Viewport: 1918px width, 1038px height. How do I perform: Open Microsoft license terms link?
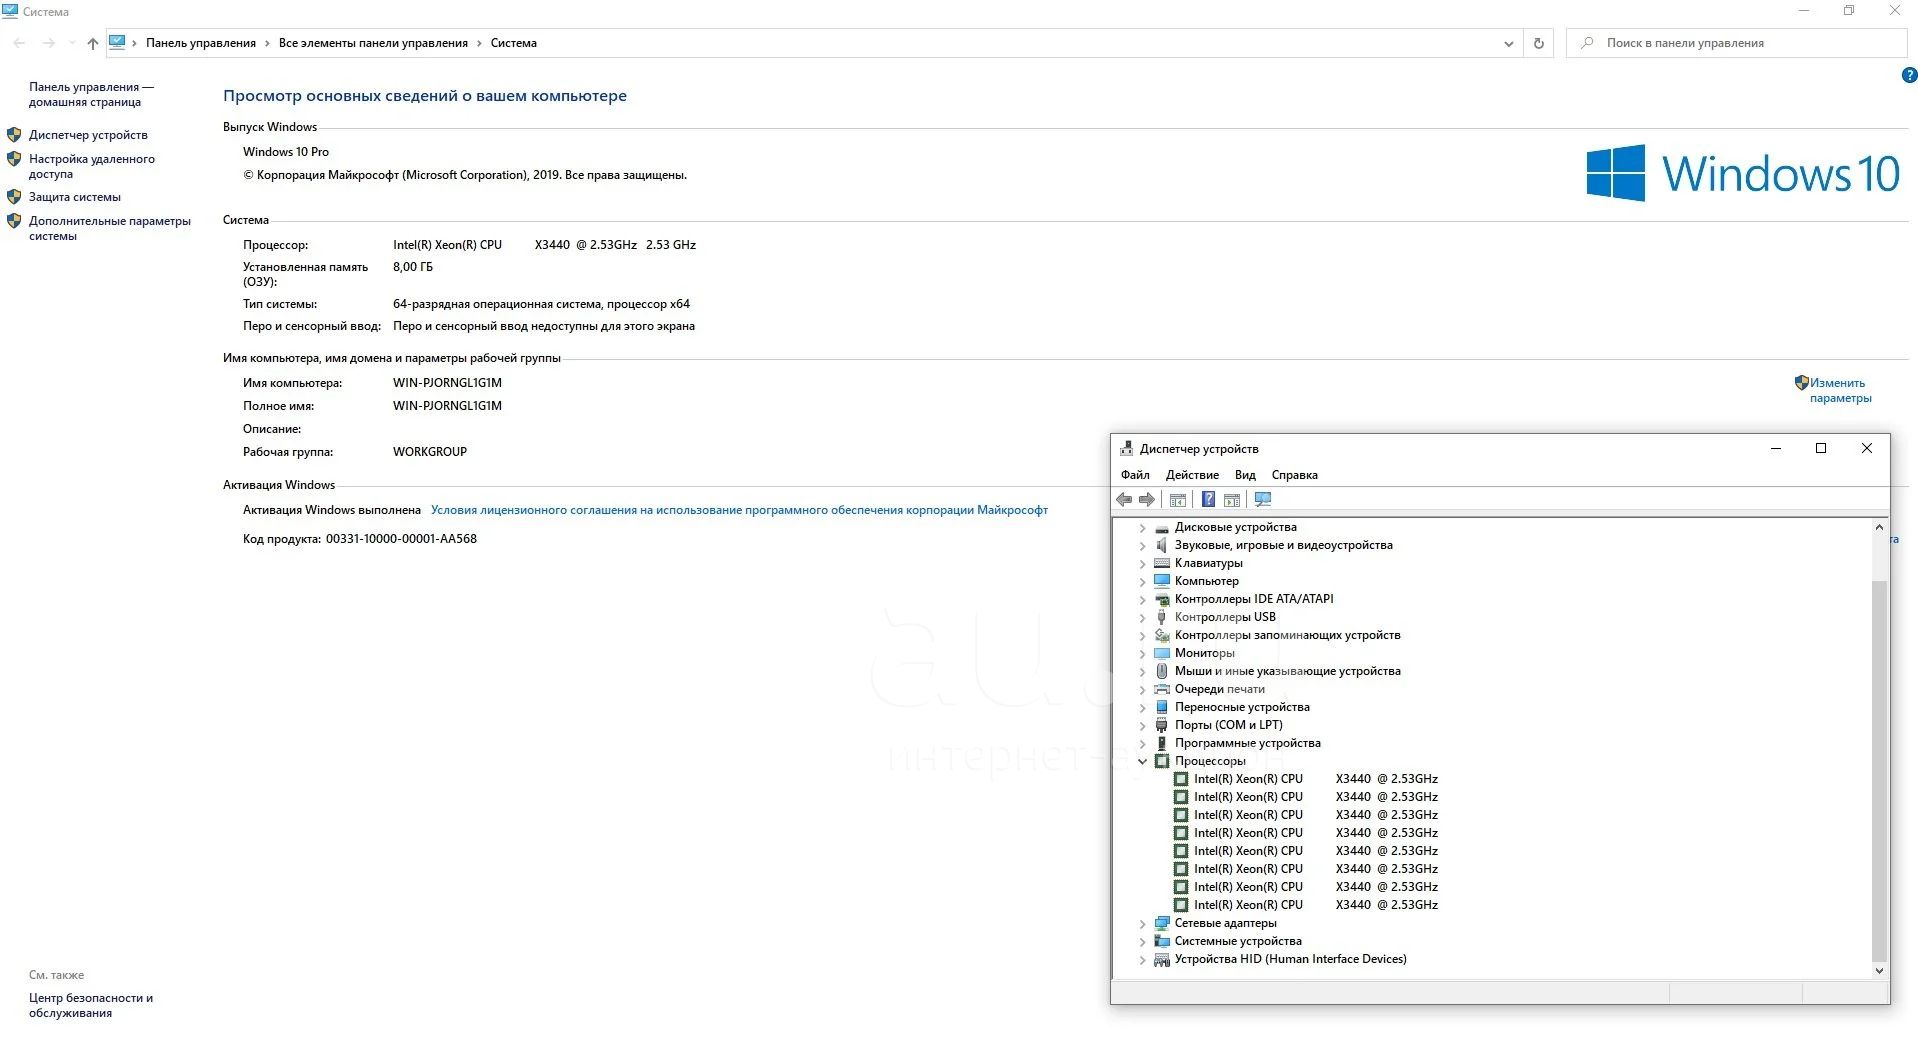pyautogui.click(x=739, y=510)
